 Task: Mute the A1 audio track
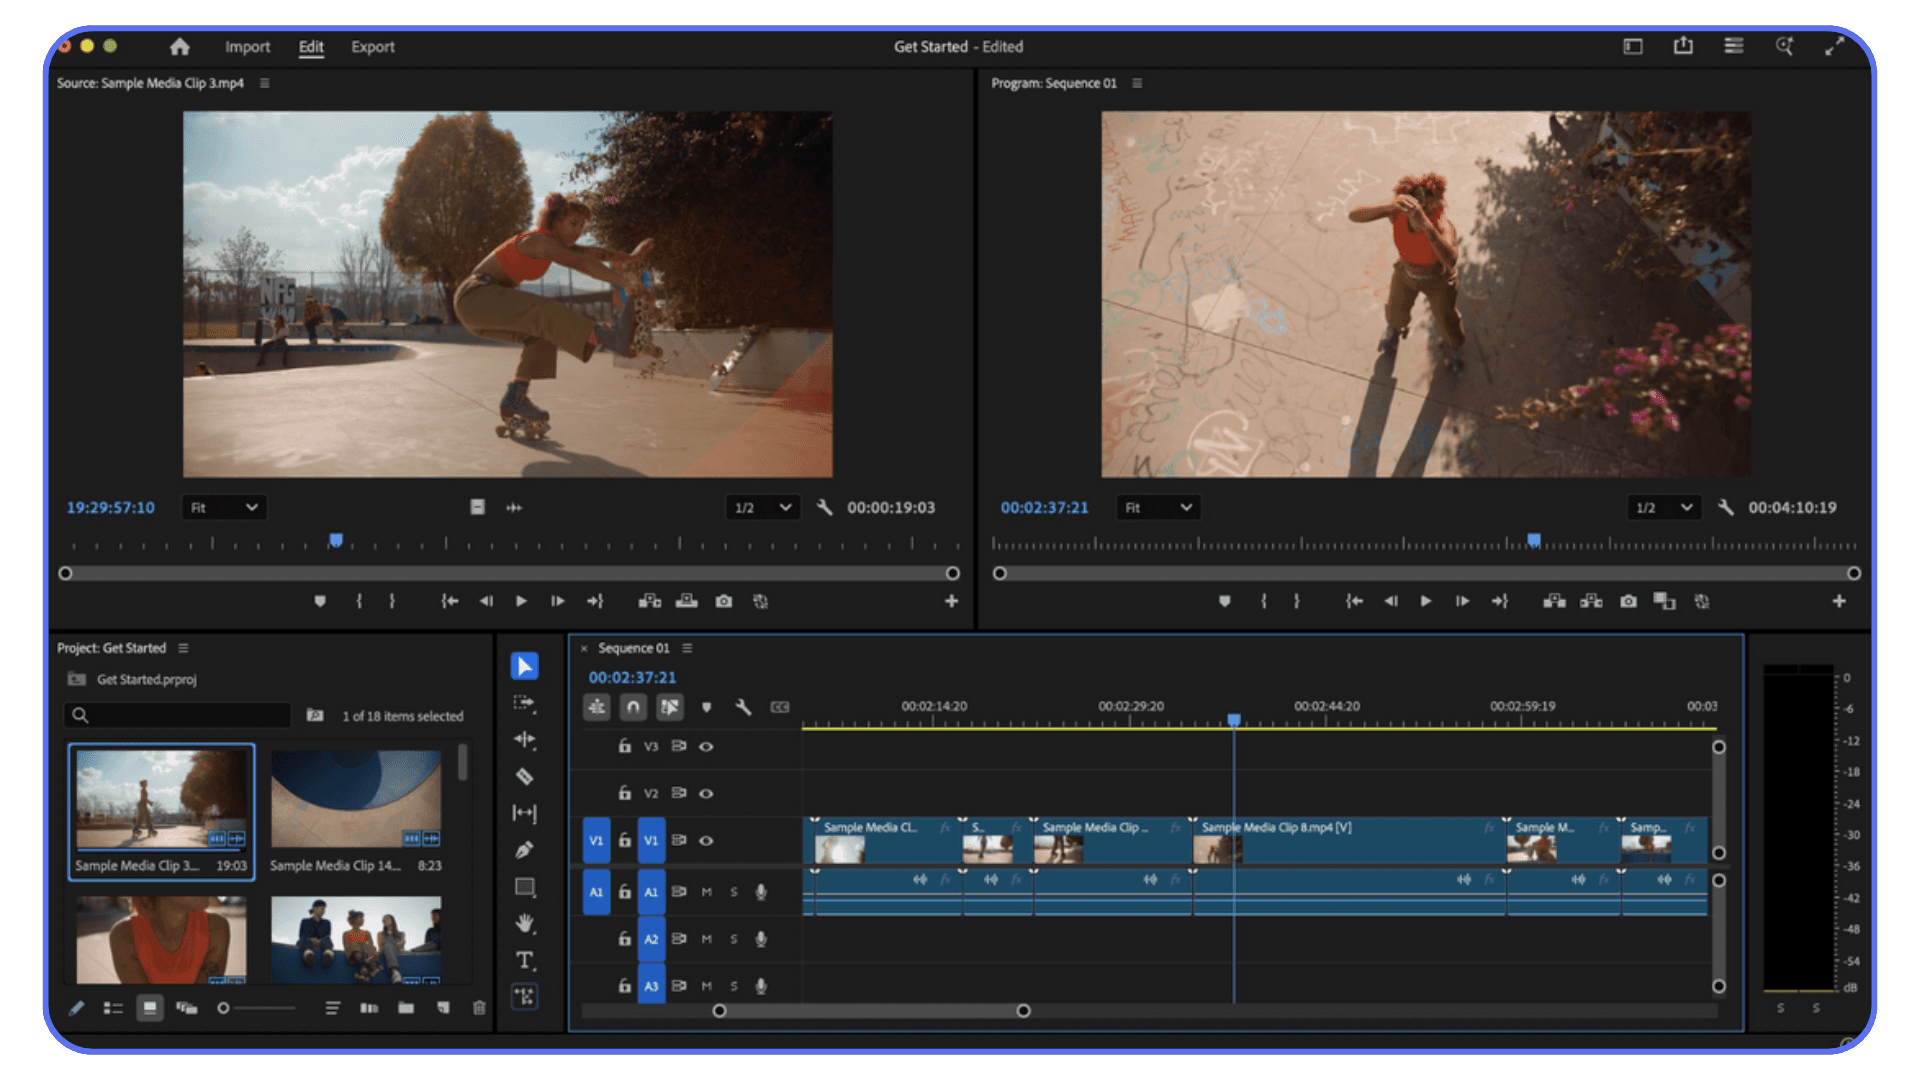coord(706,891)
